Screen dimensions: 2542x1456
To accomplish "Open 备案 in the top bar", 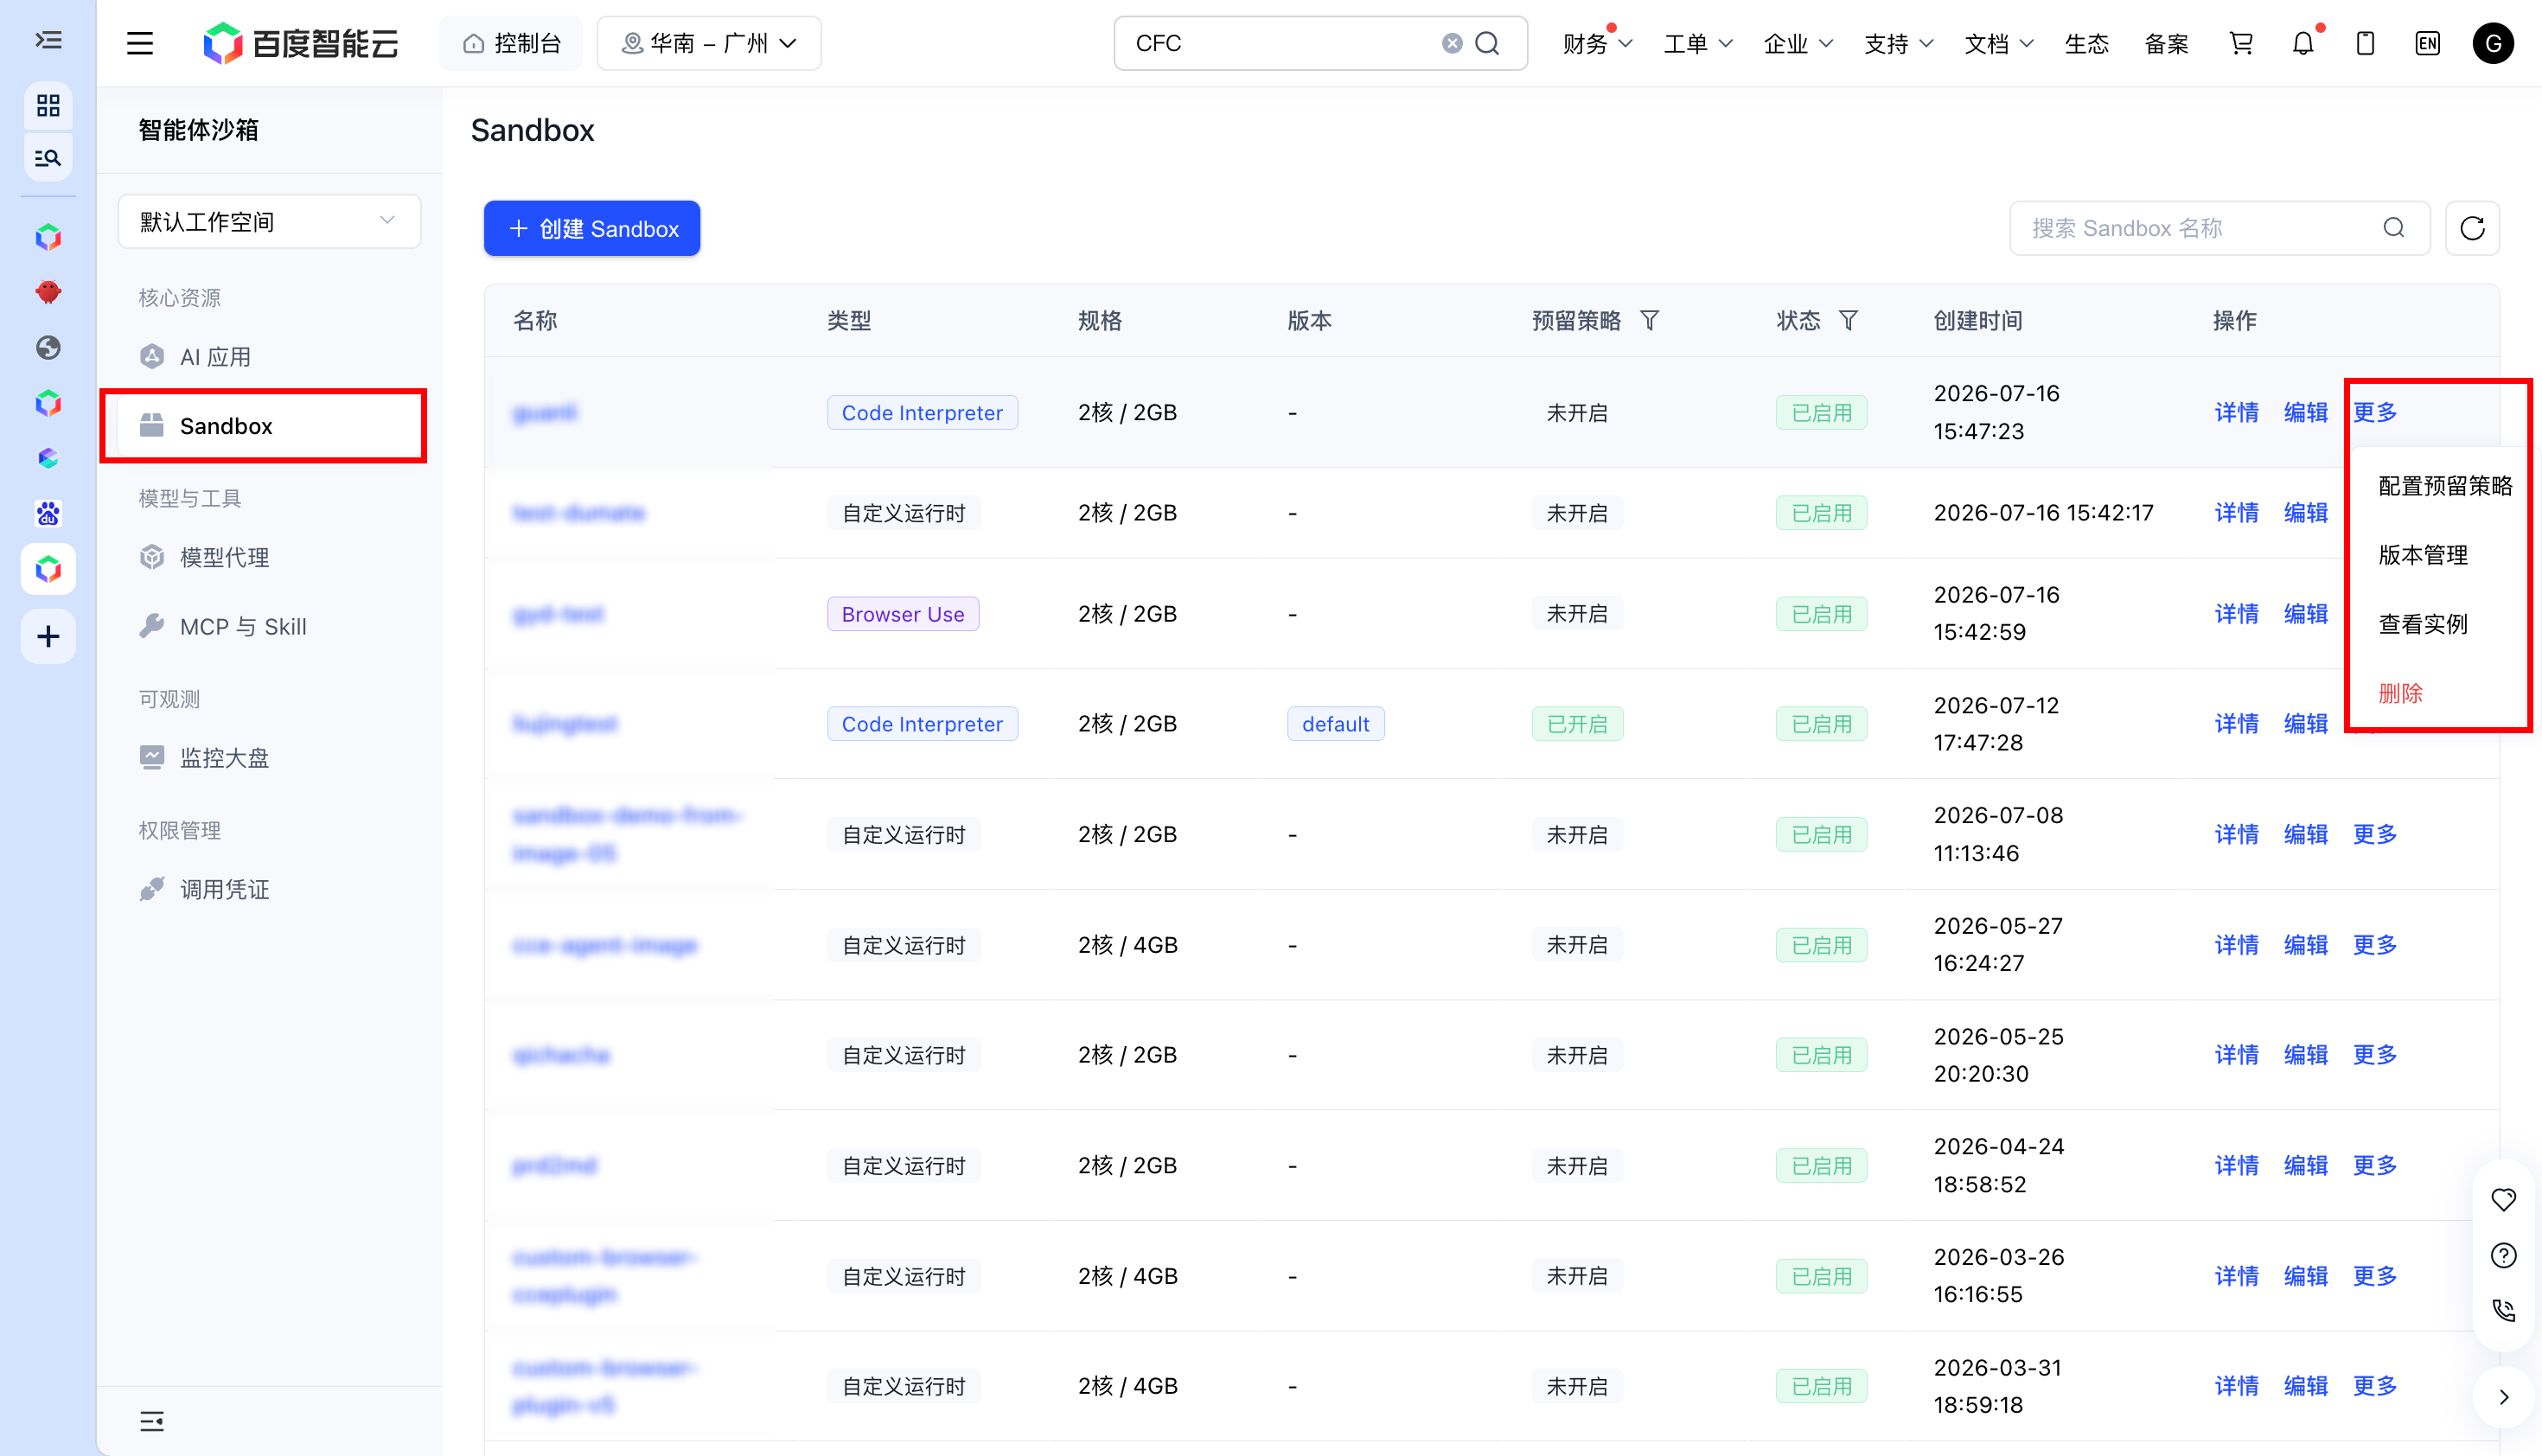I will point(2166,43).
